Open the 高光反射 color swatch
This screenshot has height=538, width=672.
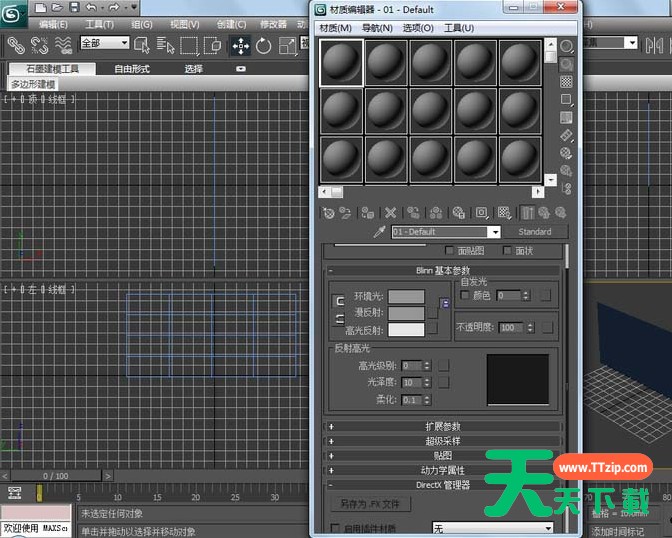tap(406, 330)
